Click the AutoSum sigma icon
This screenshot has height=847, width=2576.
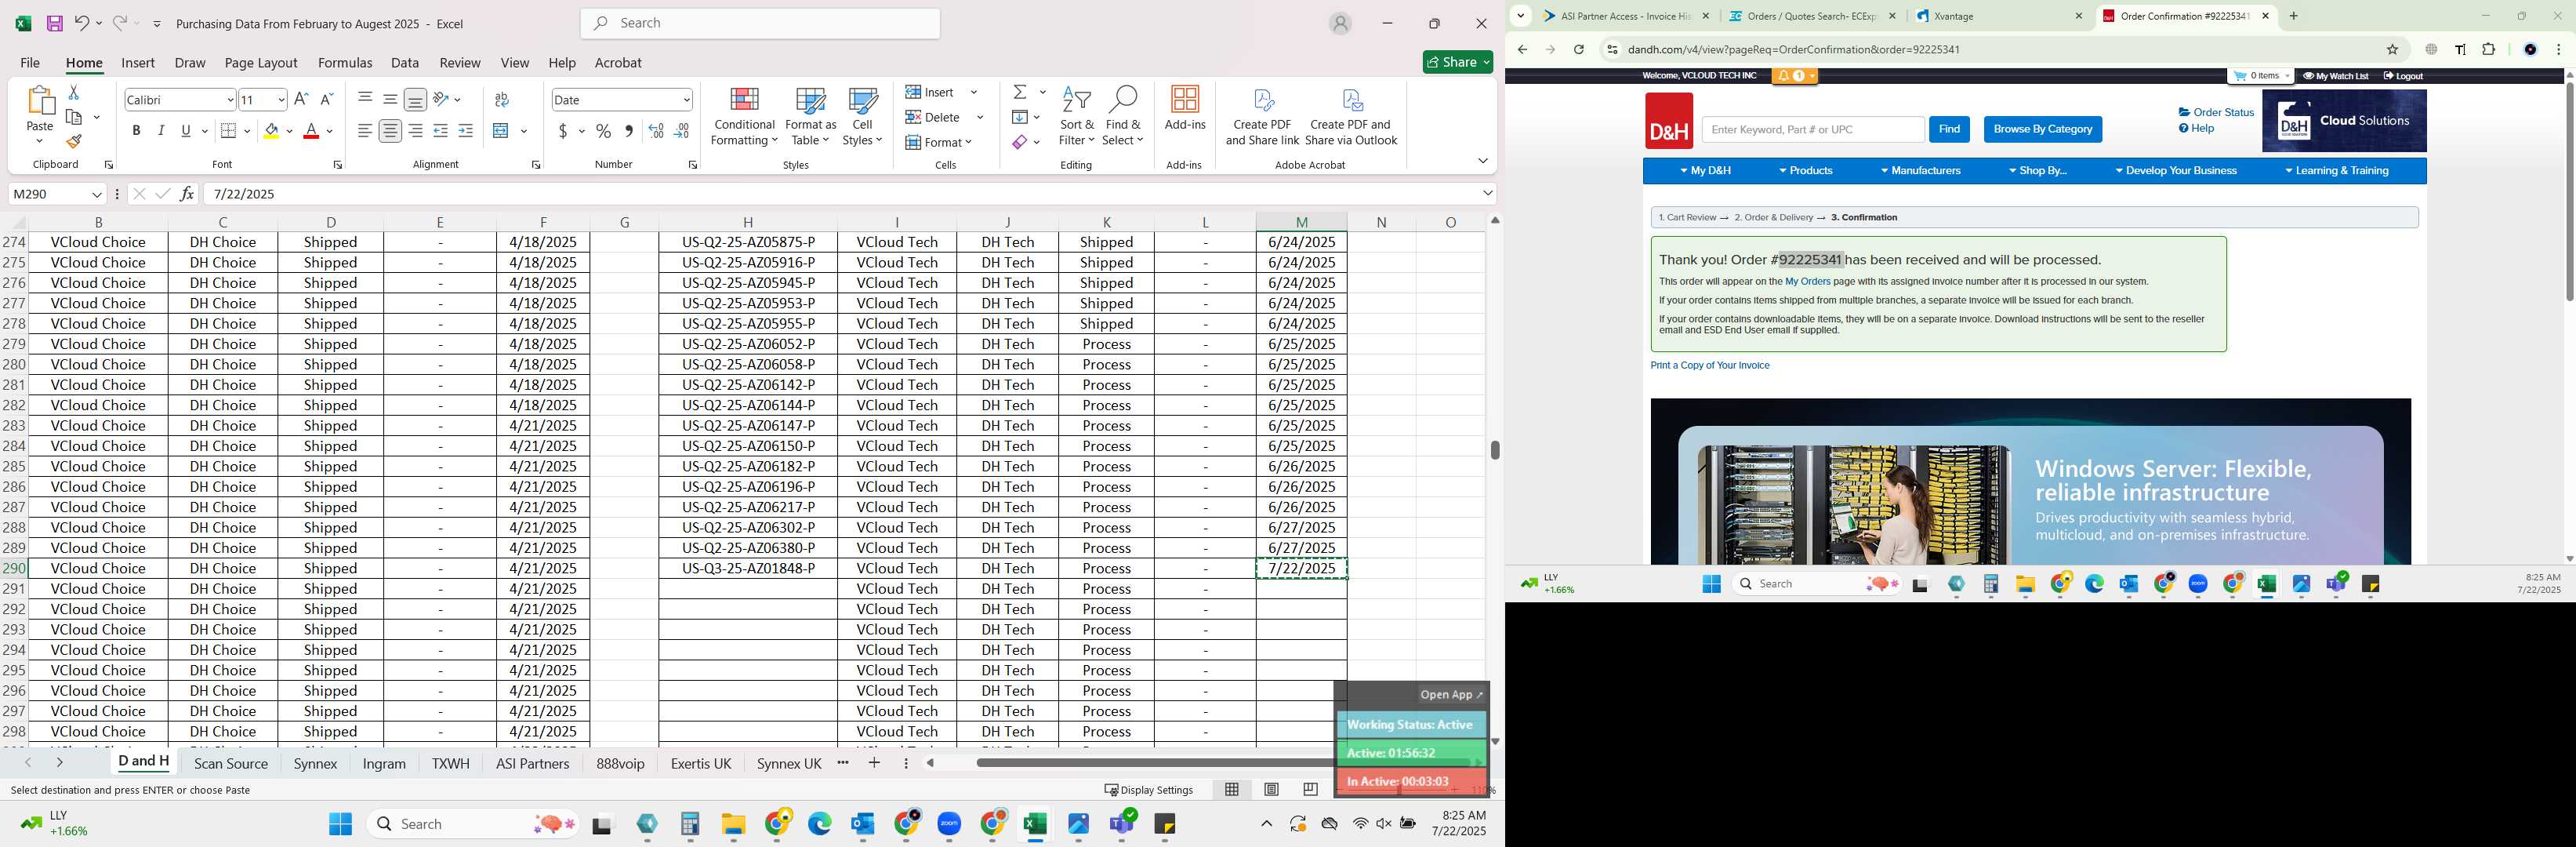point(1020,92)
